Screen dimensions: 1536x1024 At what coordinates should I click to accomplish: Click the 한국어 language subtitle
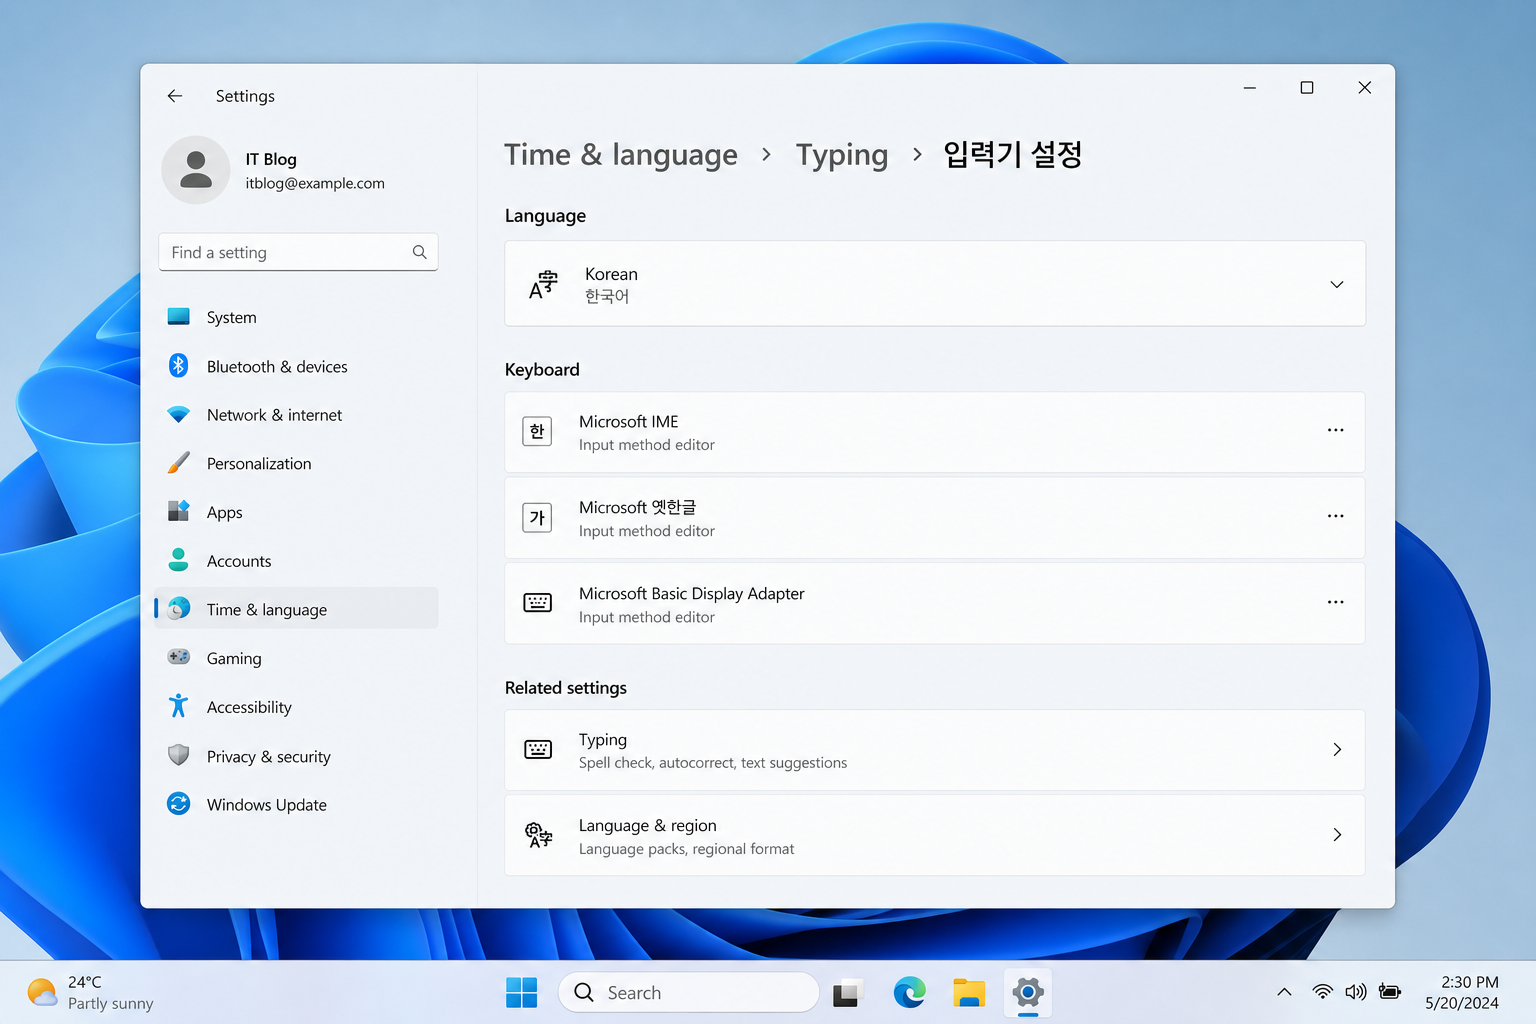[x=607, y=296]
